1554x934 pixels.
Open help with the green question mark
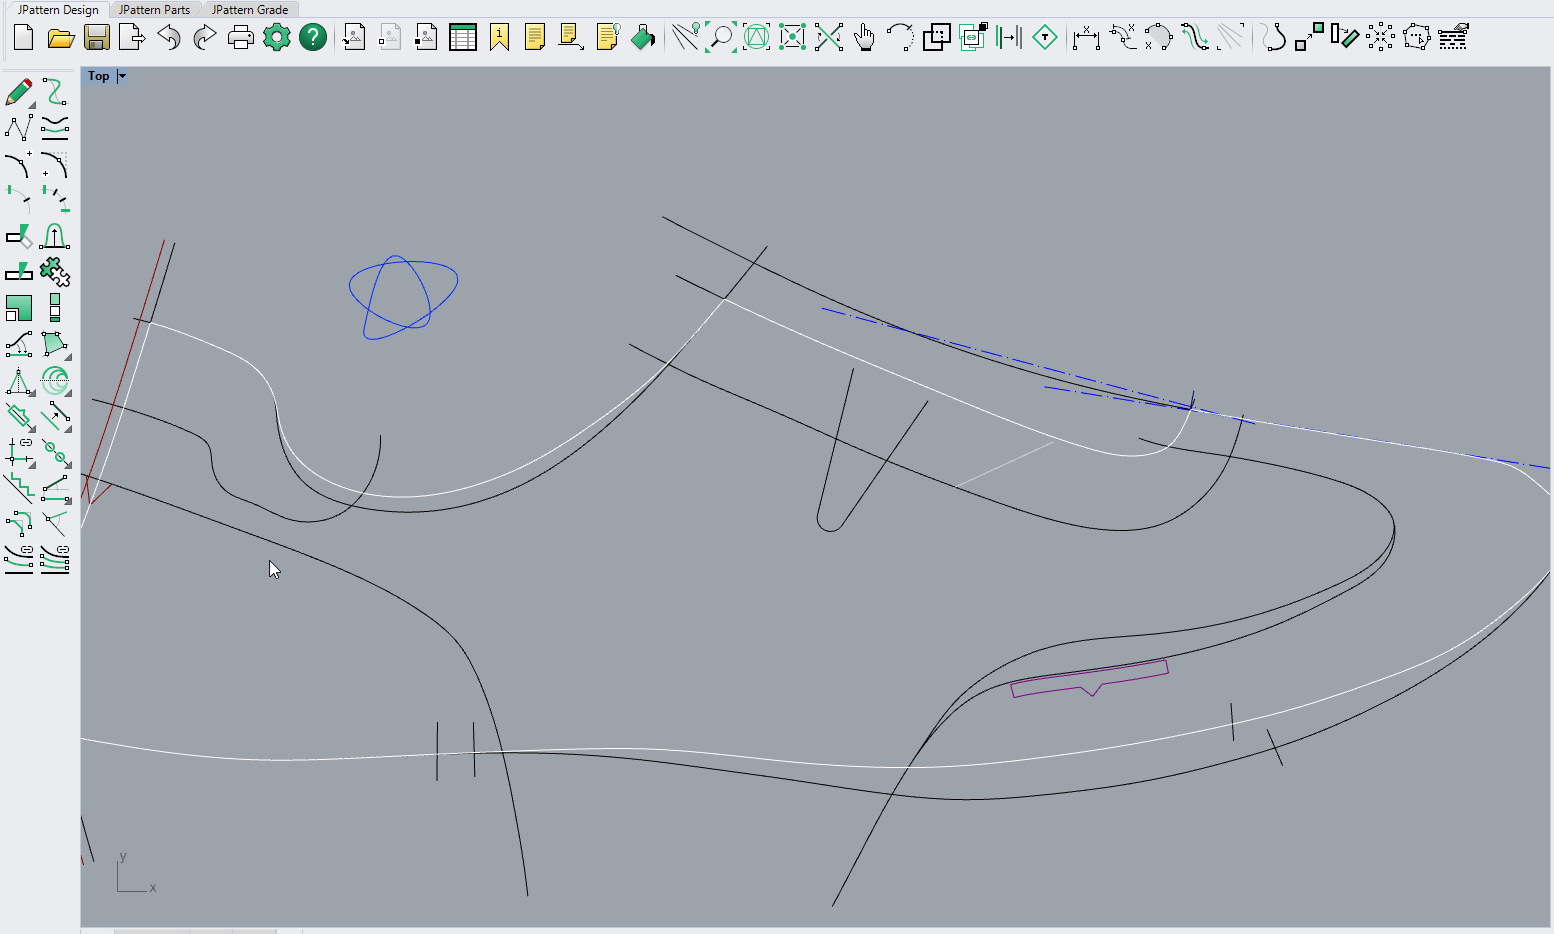coord(313,38)
